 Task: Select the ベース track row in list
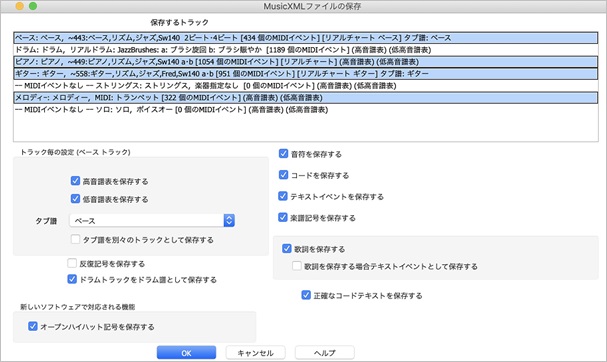(x=306, y=38)
